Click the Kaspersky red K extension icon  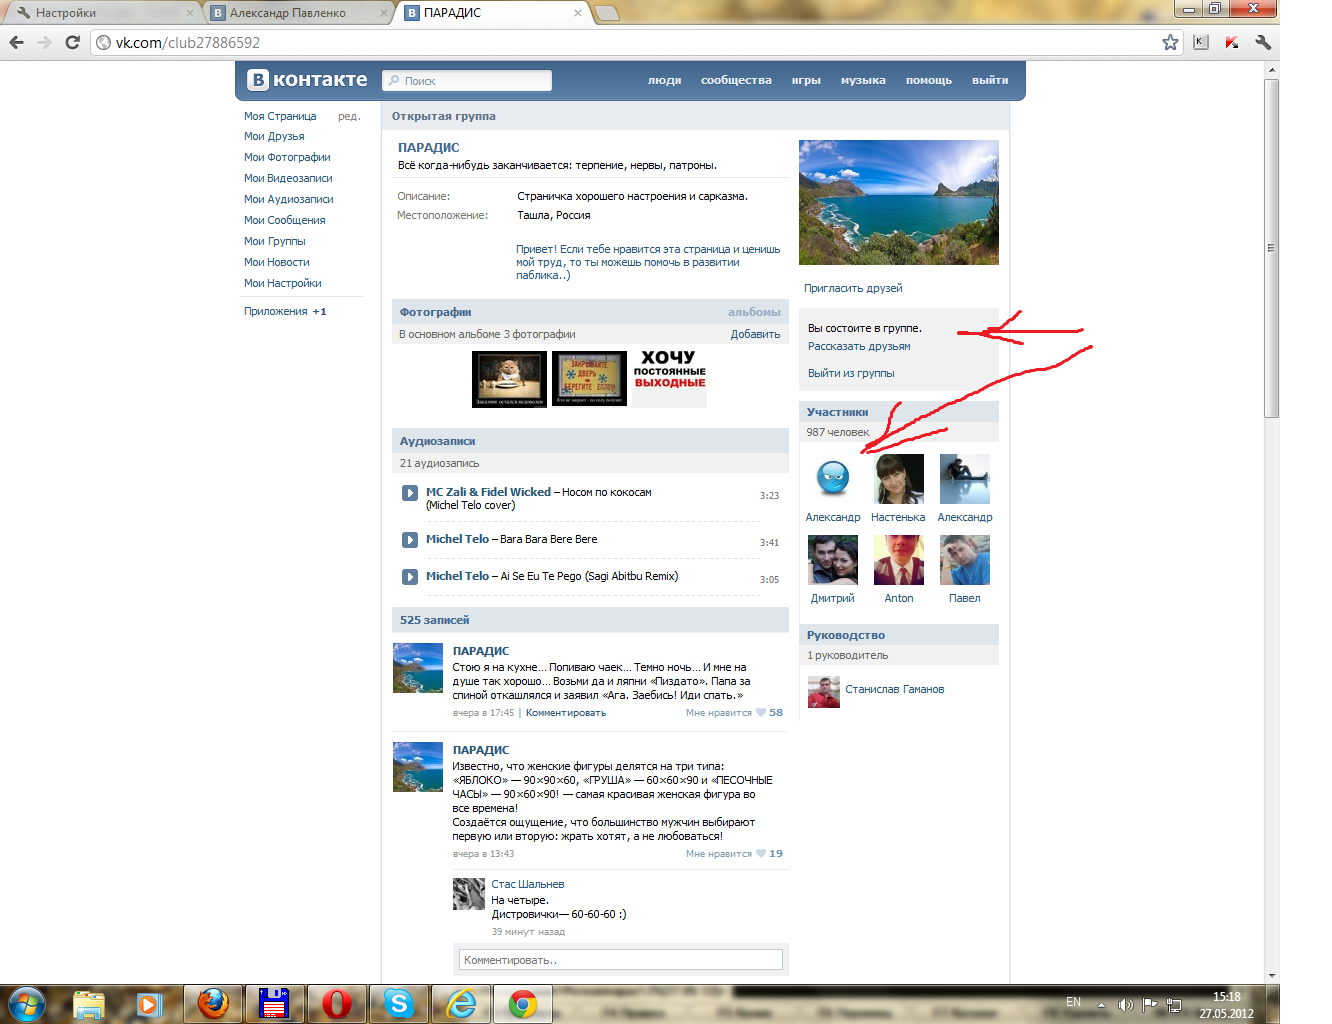[x=1232, y=42]
